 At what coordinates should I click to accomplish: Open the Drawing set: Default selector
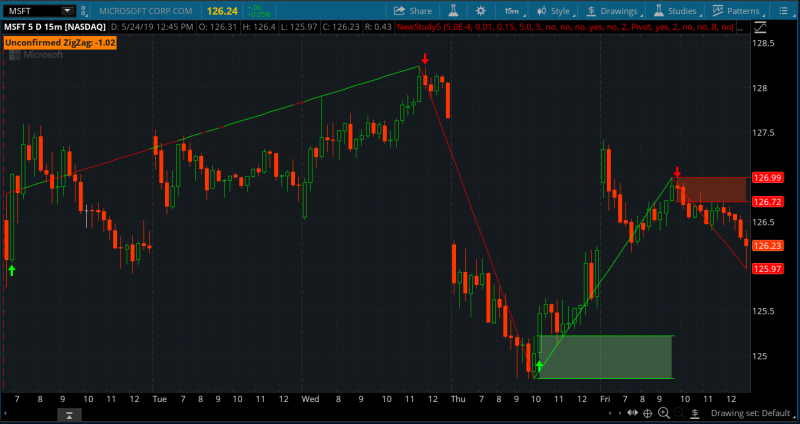pyautogui.click(x=748, y=413)
